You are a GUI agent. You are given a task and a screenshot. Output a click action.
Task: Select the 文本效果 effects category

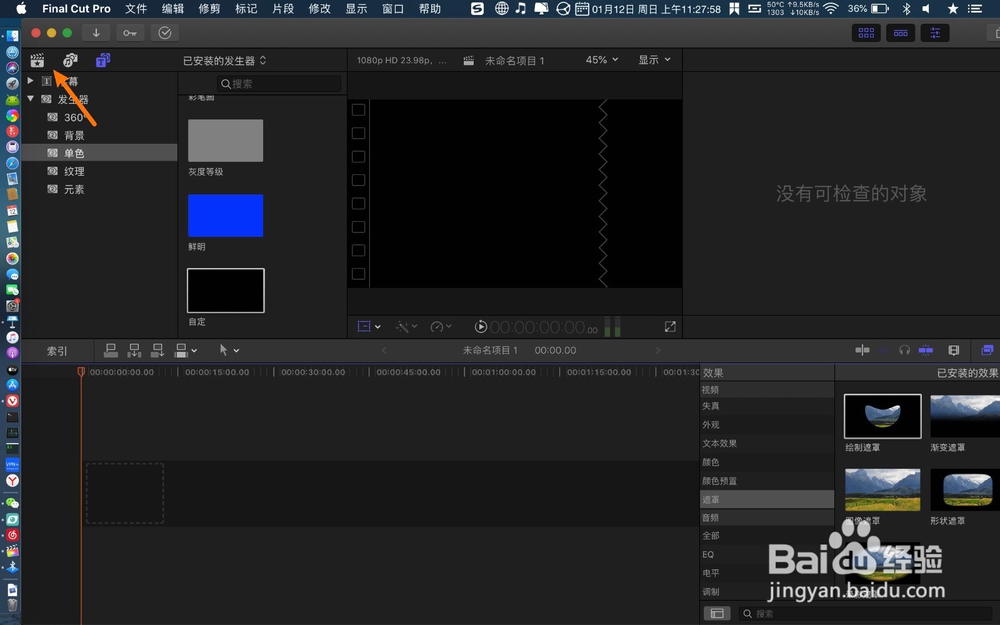(767, 443)
